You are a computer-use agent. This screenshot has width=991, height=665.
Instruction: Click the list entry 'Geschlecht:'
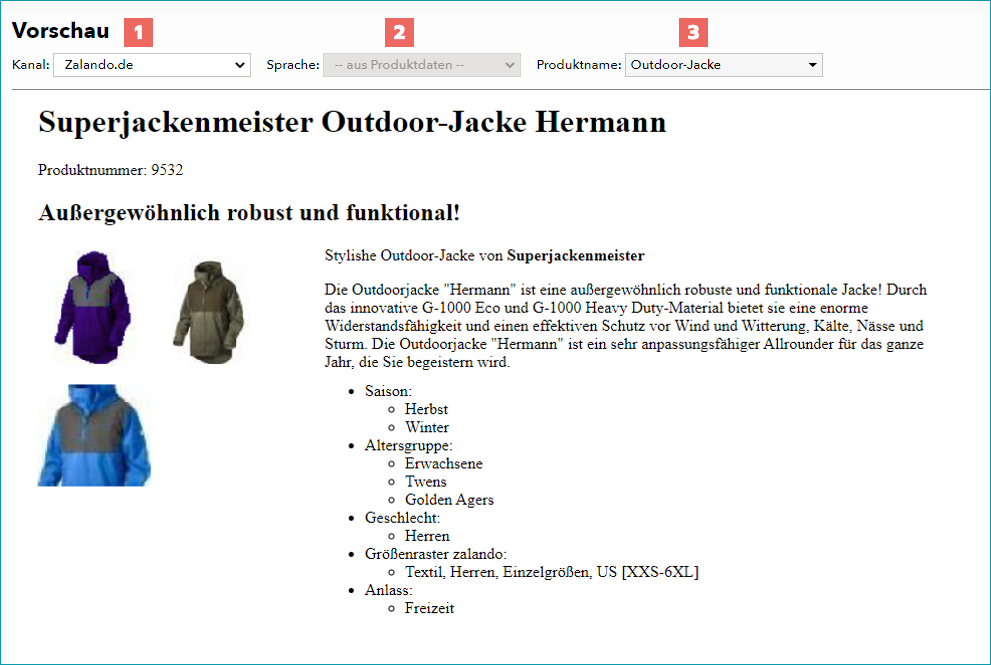click(402, 518)
